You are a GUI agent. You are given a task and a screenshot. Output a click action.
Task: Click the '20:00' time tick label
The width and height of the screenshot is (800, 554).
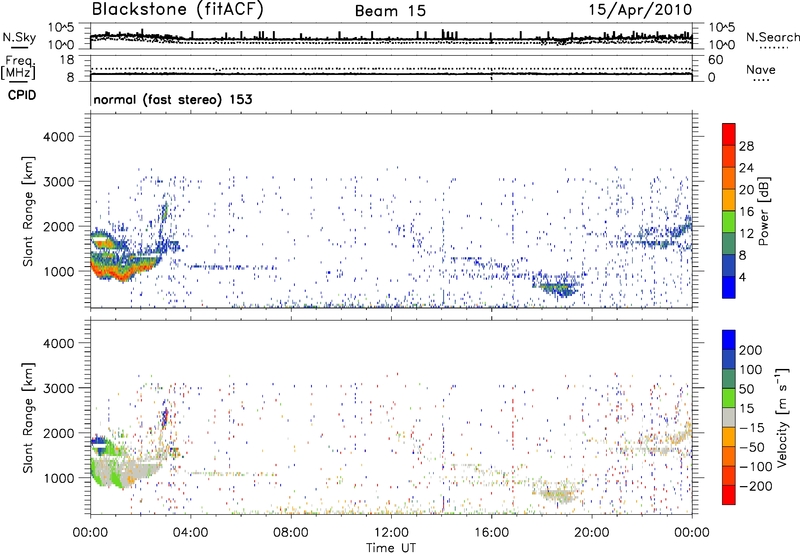[591, 533]
